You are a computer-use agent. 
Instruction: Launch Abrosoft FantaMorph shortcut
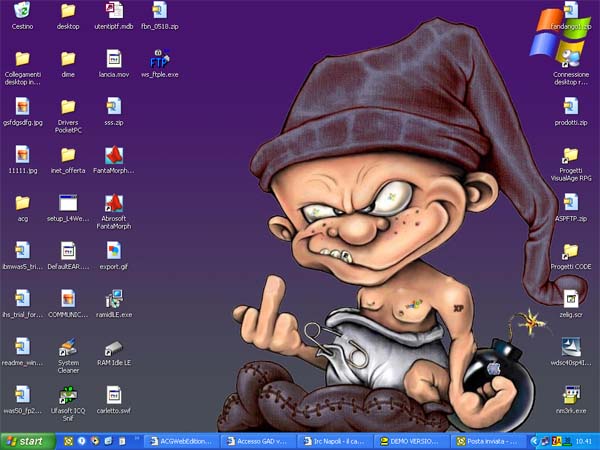tap(114, 203)
